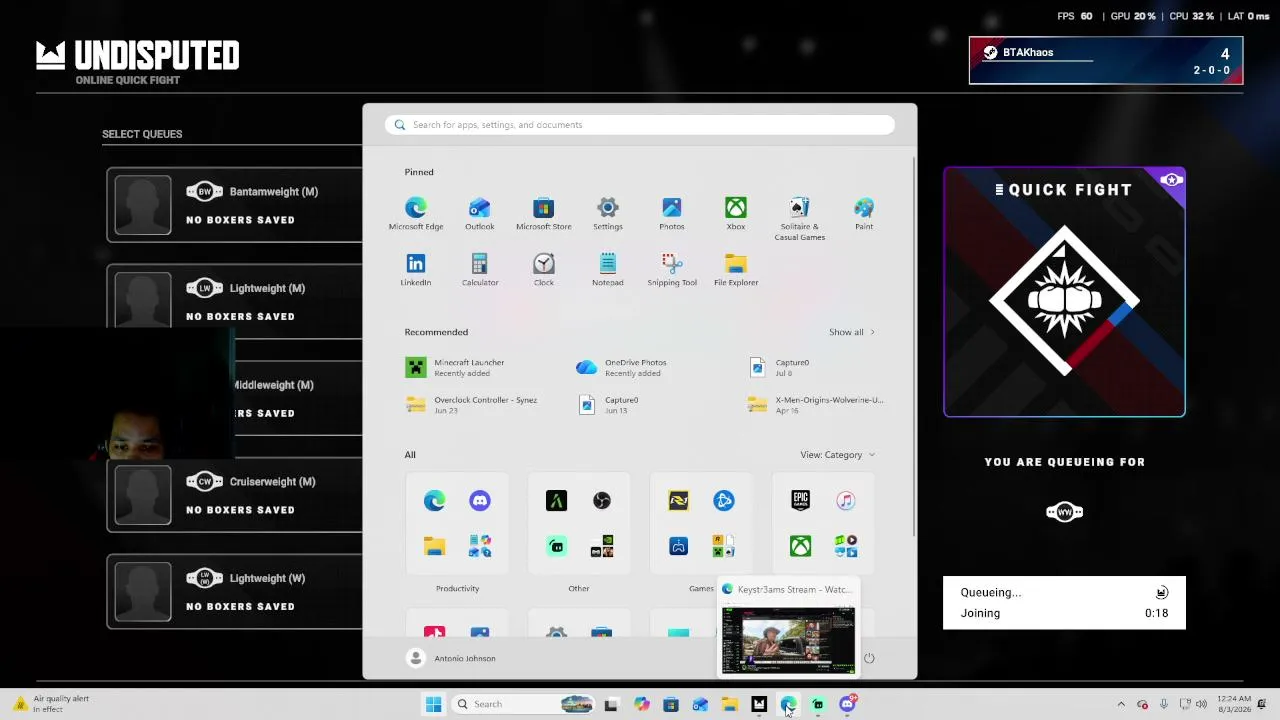Open the pinned Settings gear app
Screen dimensions: 1280x720
click(x=608, y=213)
